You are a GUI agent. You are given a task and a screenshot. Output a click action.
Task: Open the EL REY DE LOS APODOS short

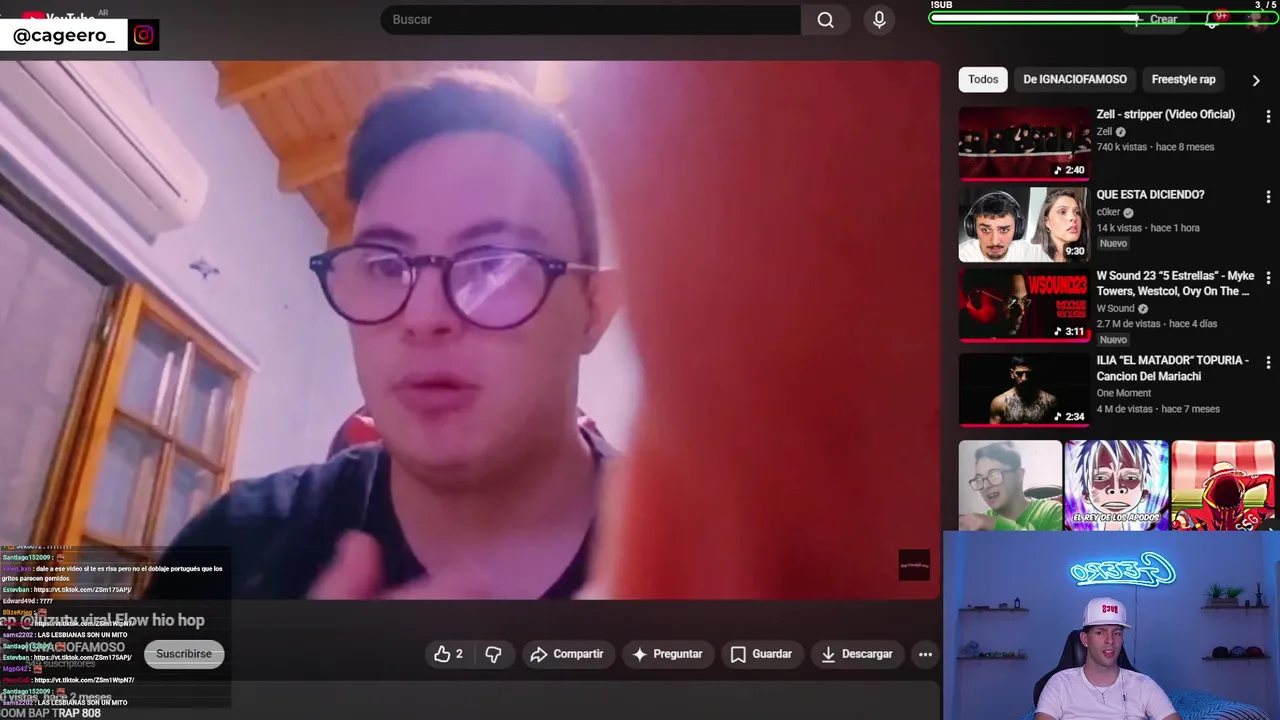coord(1116,485)
